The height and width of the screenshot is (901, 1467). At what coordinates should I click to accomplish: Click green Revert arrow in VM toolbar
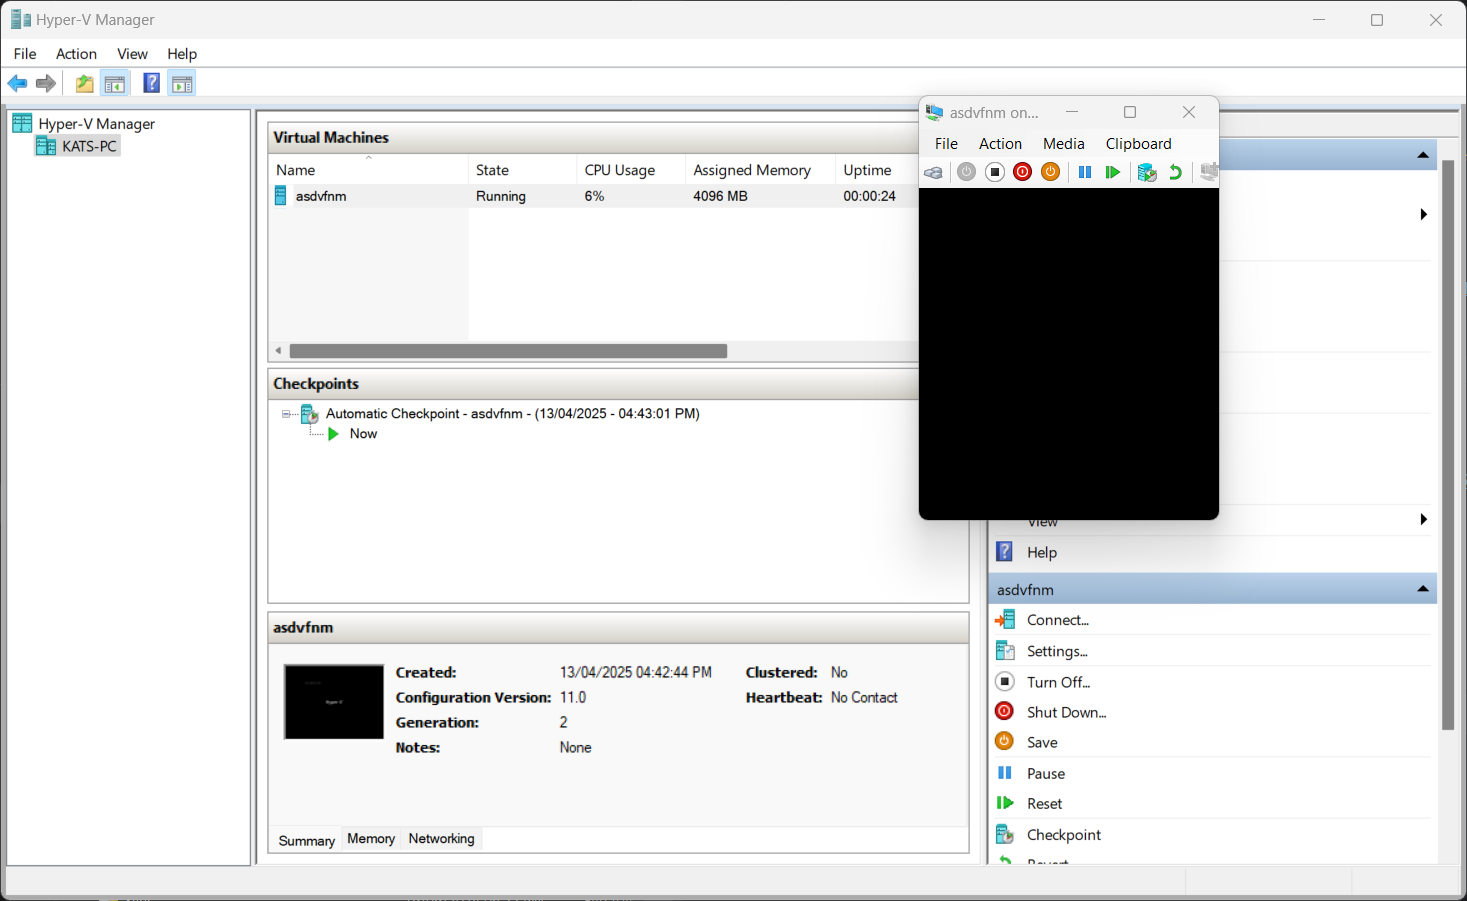pyautogui.click(x=1175, y=172)
